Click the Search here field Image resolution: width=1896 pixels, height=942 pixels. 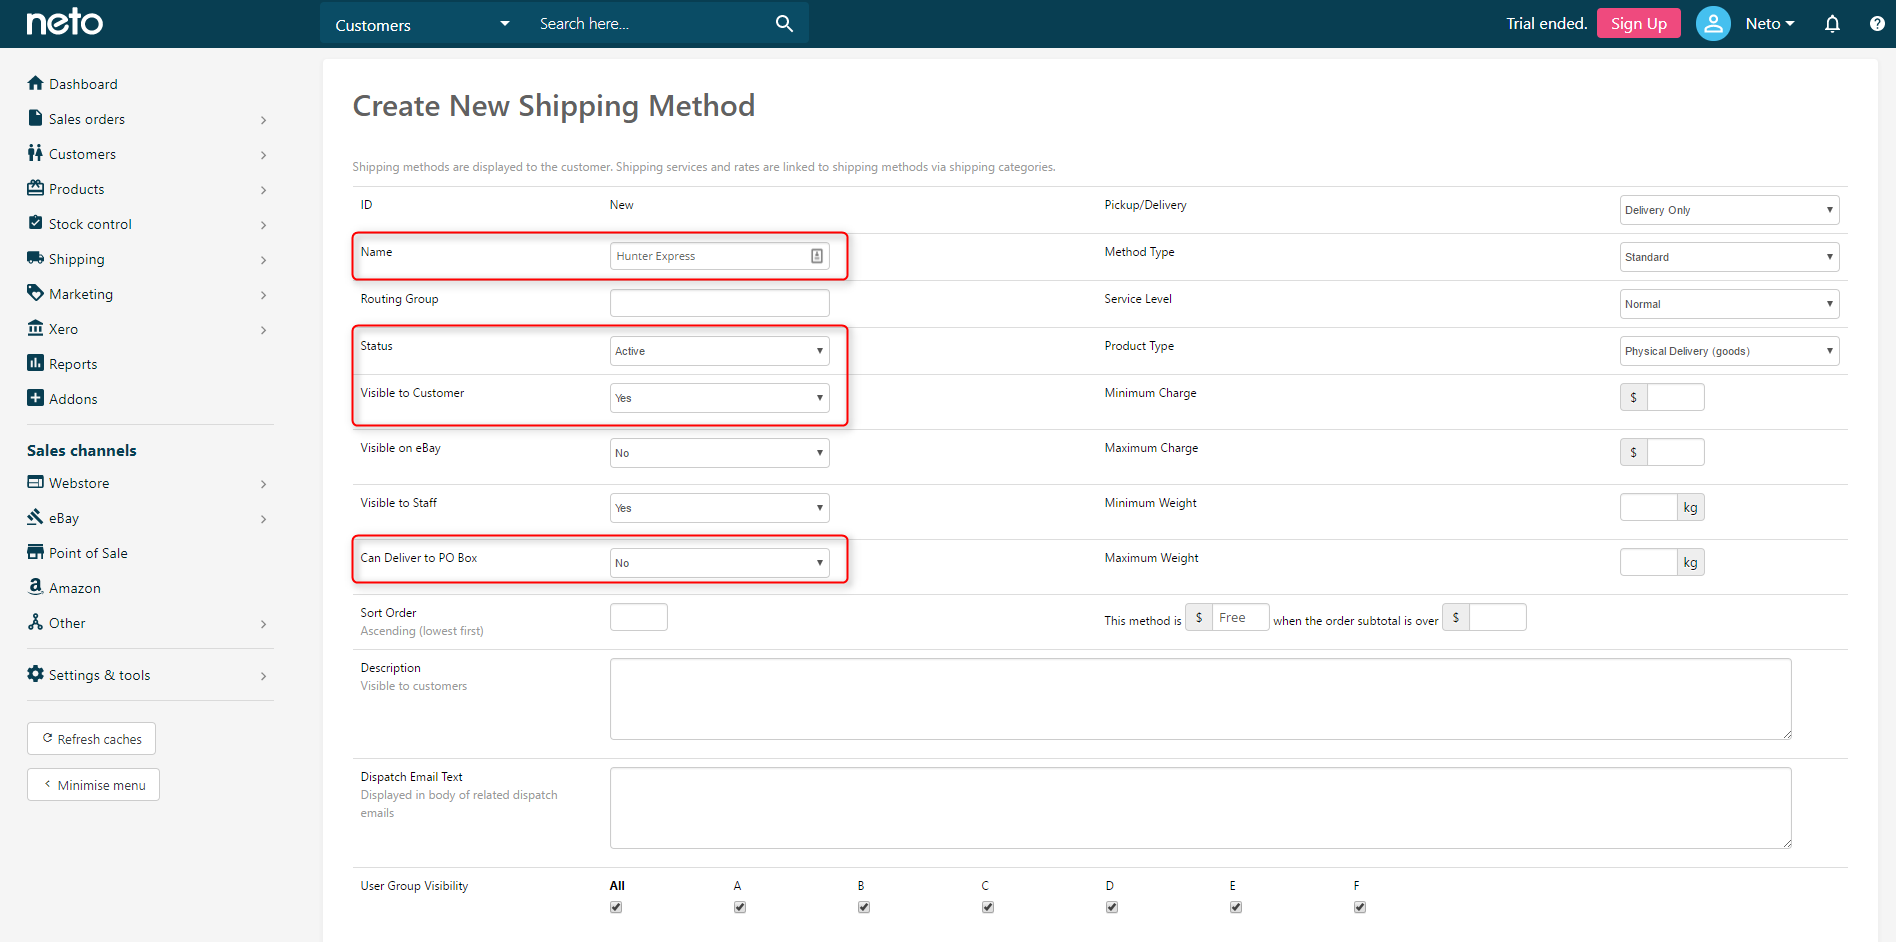pos(650,24)
